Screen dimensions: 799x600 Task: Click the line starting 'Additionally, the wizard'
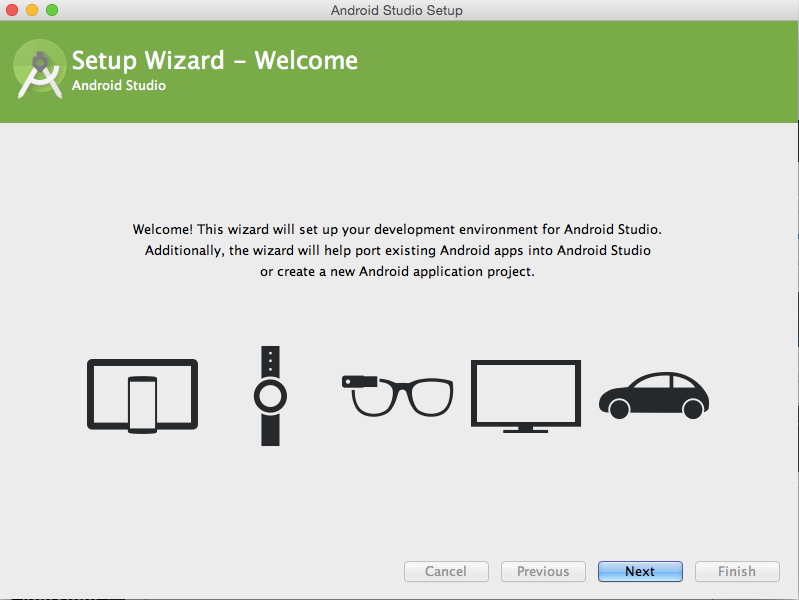click(397, 250)
